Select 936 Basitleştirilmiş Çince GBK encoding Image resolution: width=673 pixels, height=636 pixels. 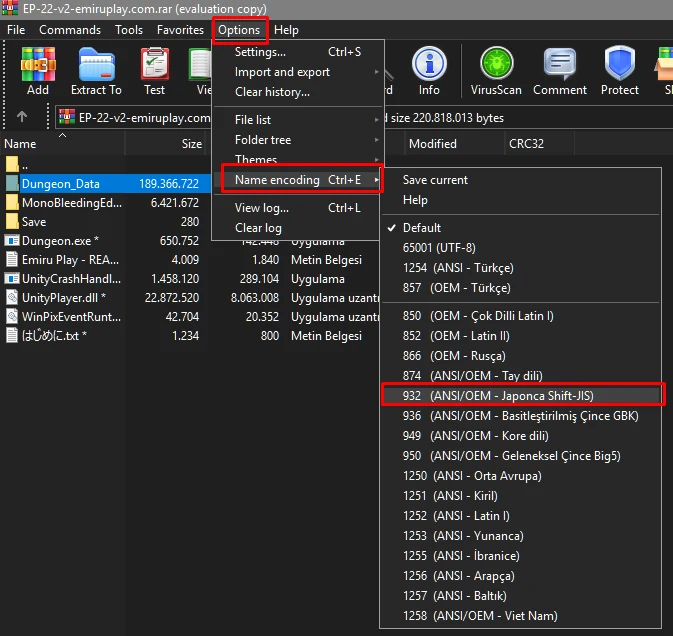pos(520,415)
